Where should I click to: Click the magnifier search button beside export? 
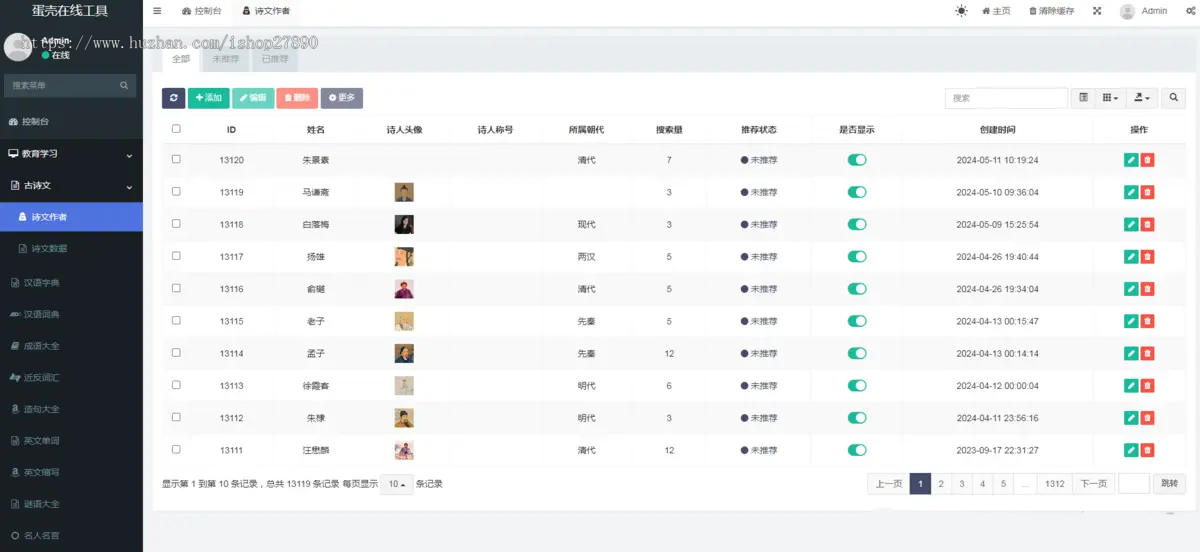pos(1173,98)
